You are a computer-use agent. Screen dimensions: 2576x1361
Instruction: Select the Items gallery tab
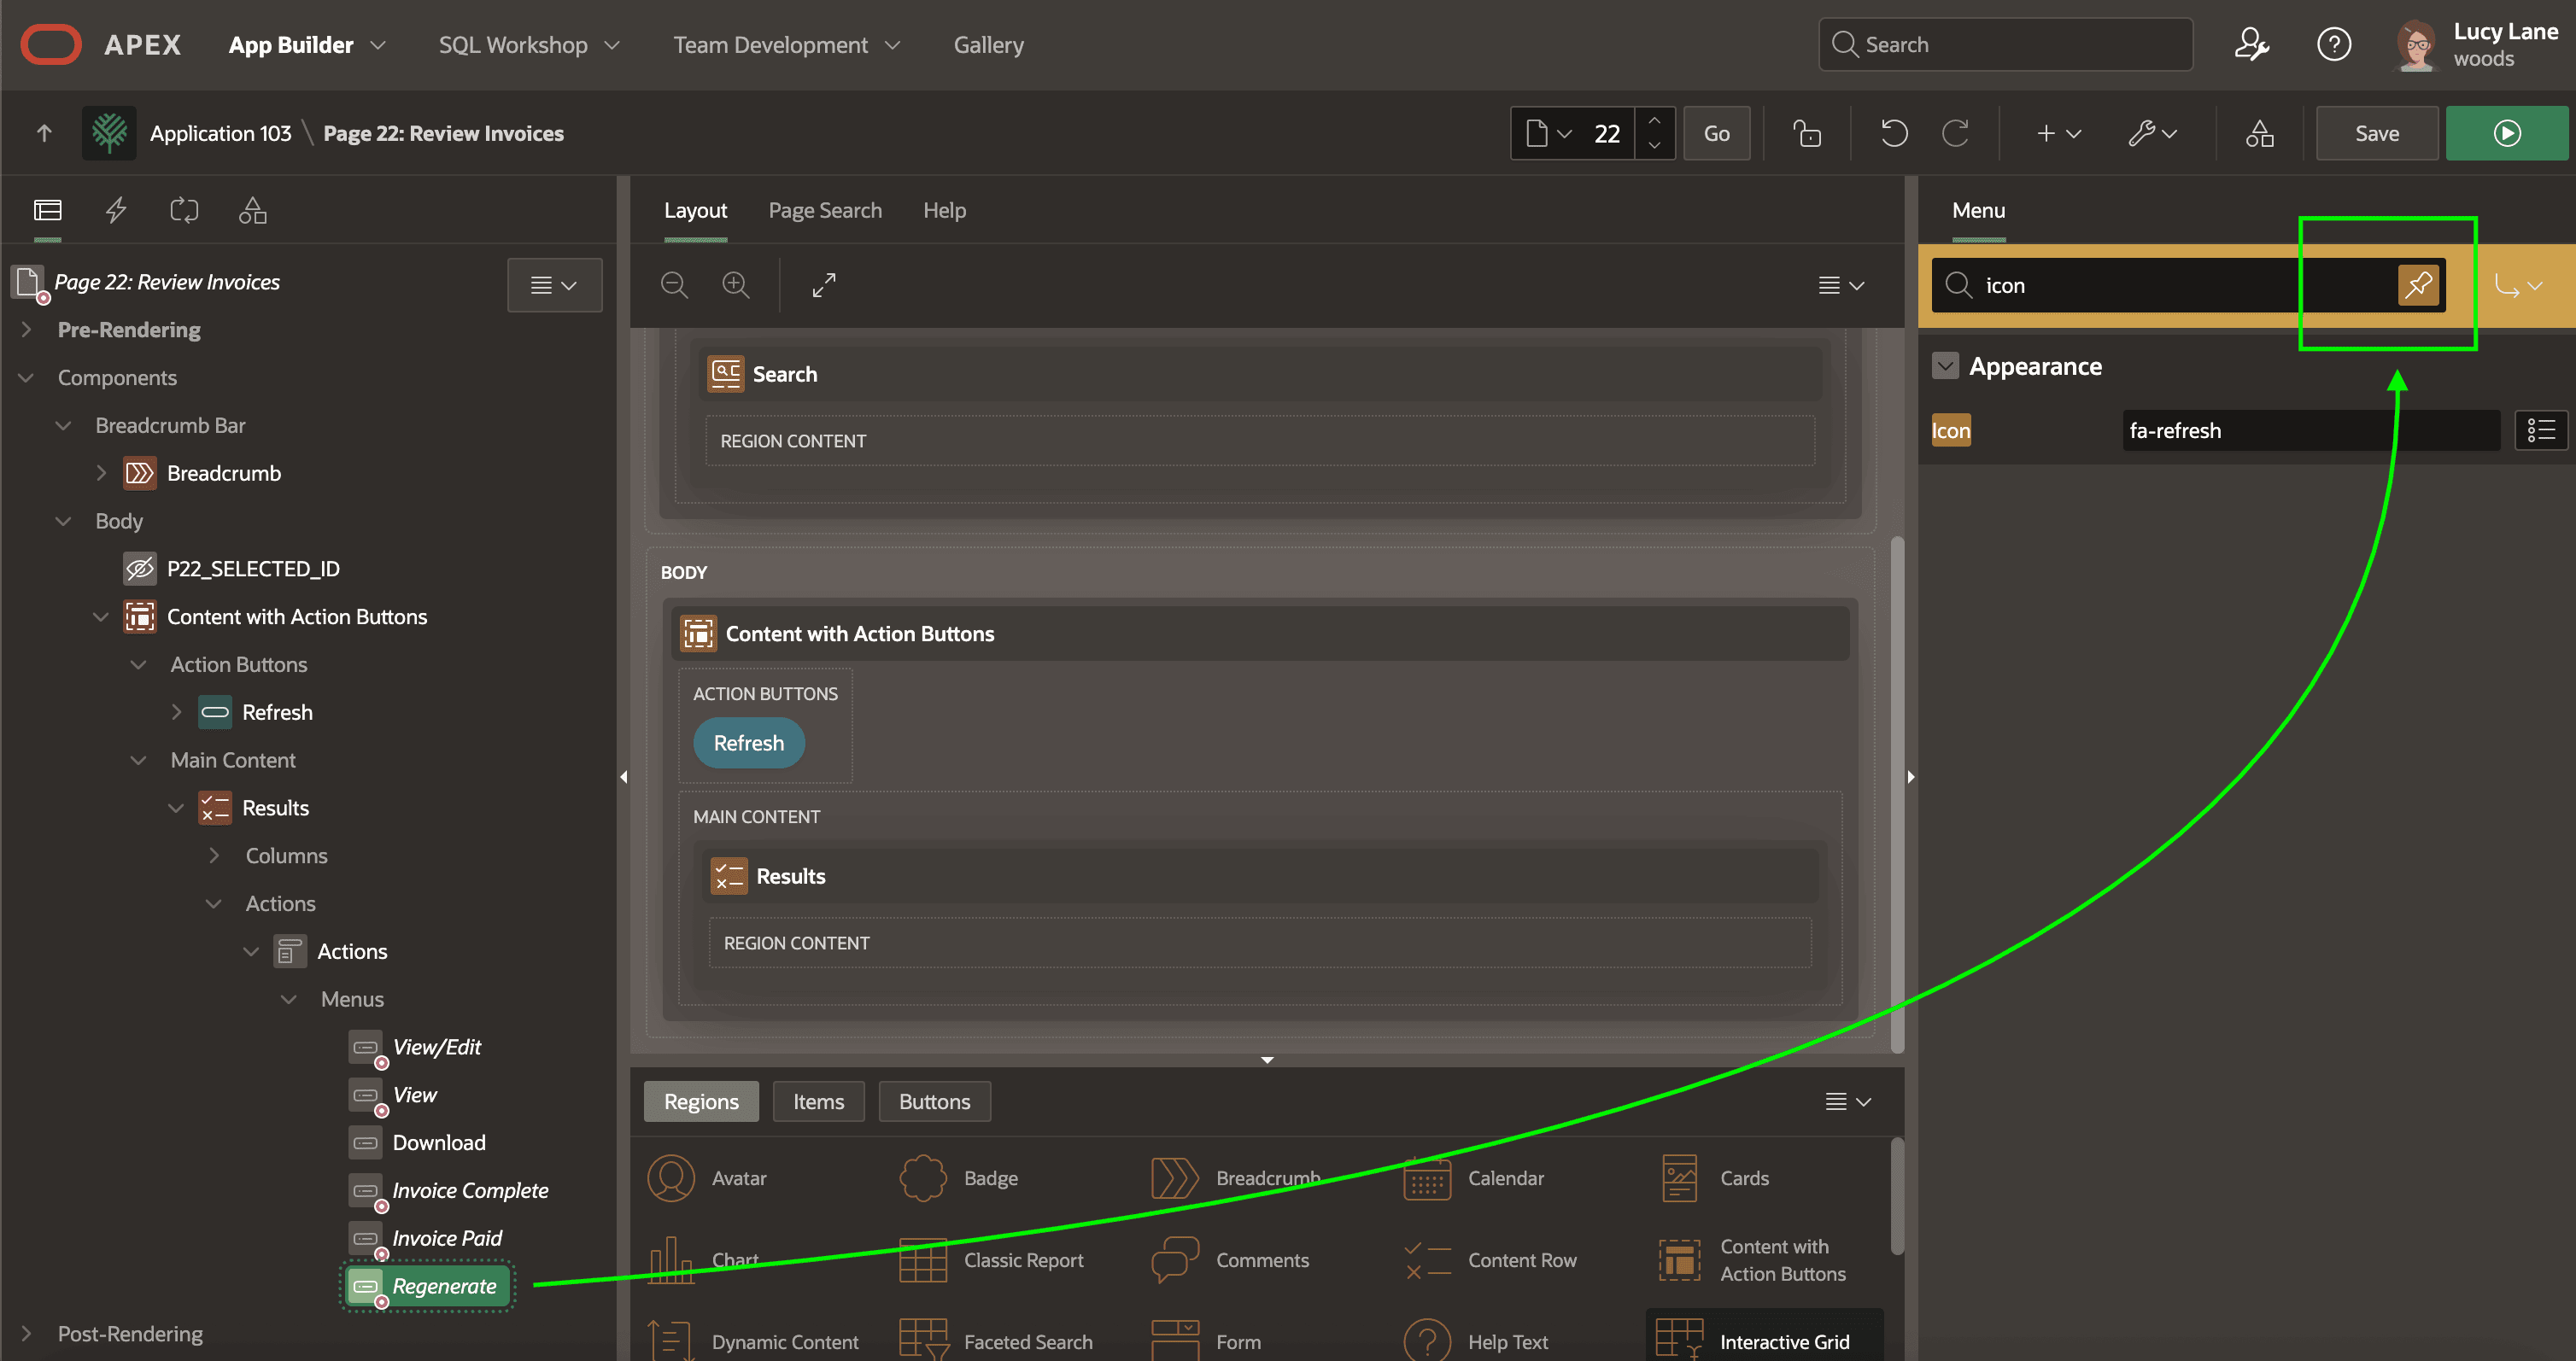[x=818, y=1101]
